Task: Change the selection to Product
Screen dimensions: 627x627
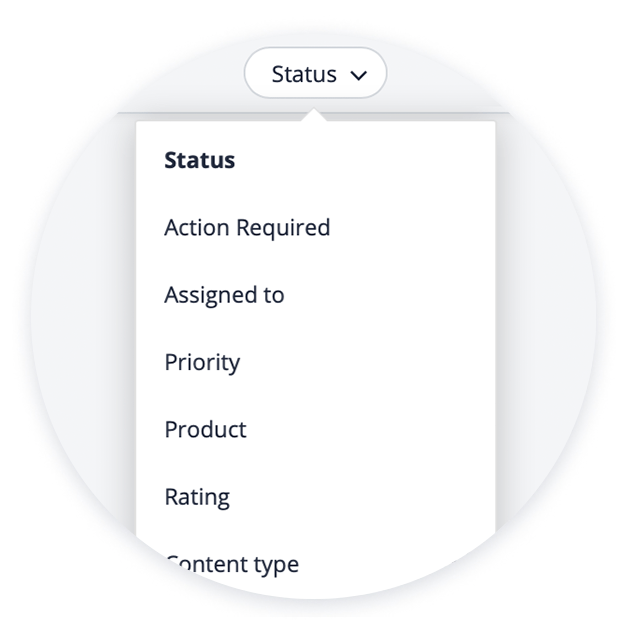Action: 205,430
